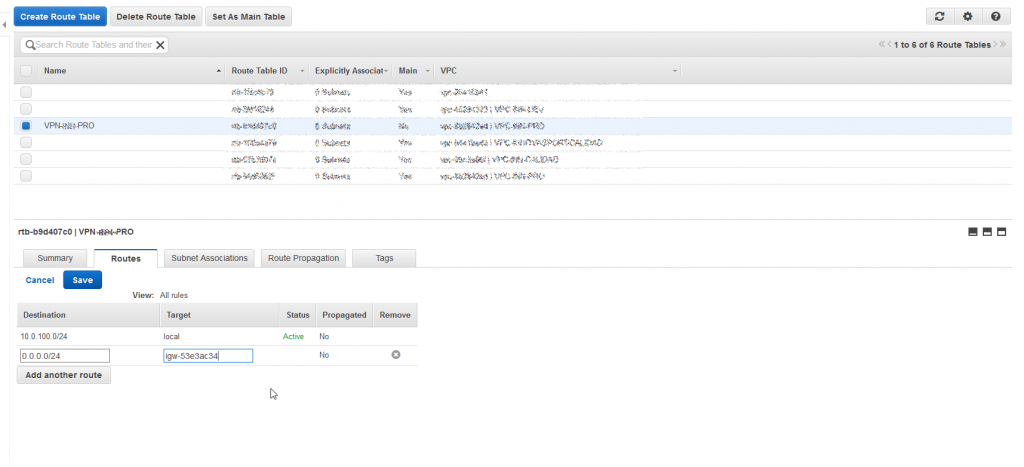Viewport: 1024px width, 467px height.
Task: Click the Add another route button
Action: click(x=64, y=375)
